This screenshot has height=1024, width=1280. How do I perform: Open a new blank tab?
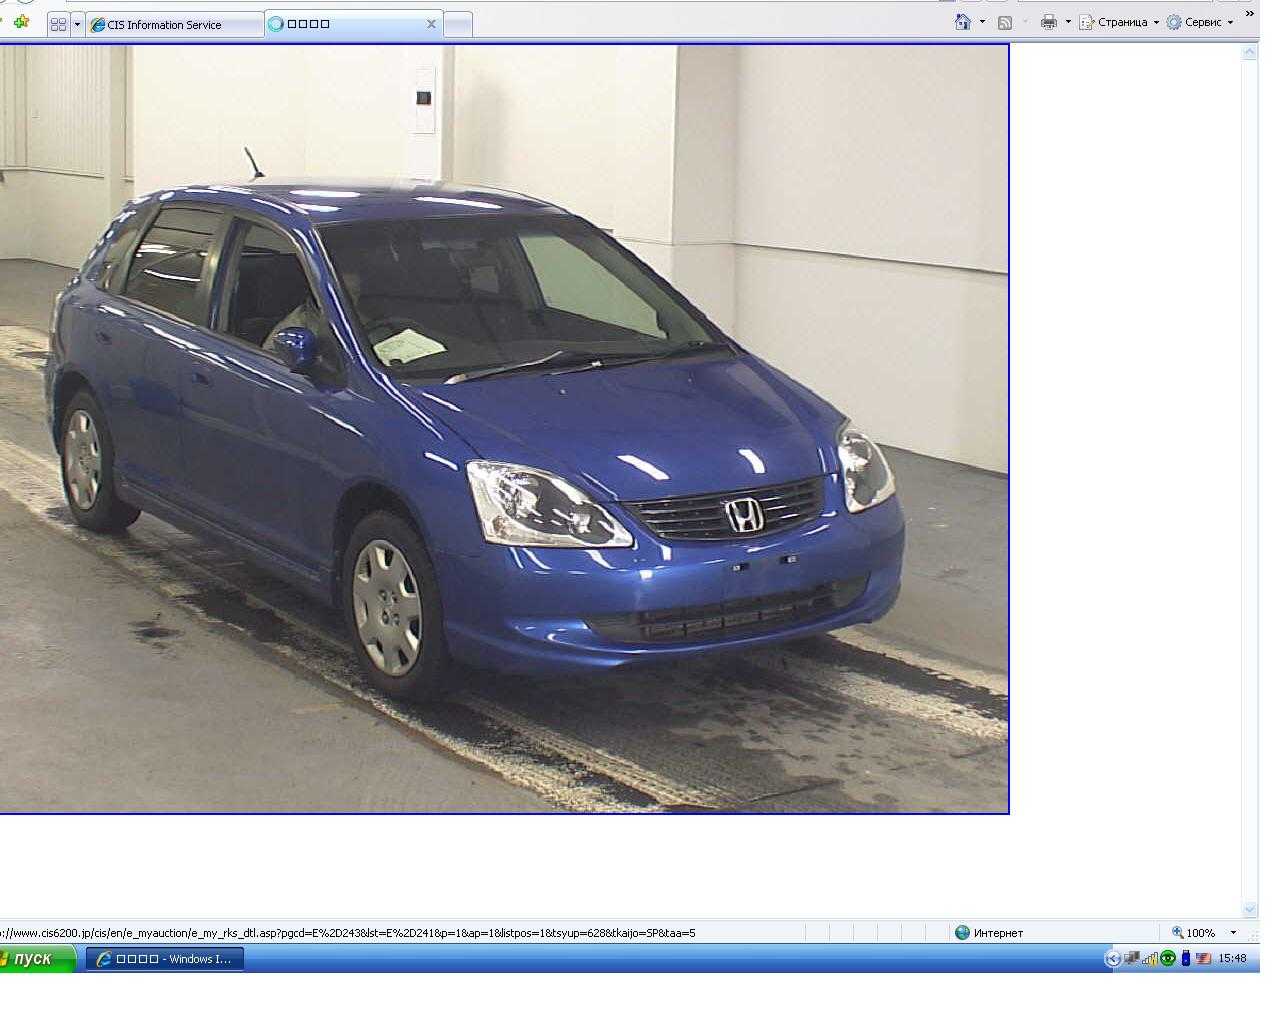point(457,25)
